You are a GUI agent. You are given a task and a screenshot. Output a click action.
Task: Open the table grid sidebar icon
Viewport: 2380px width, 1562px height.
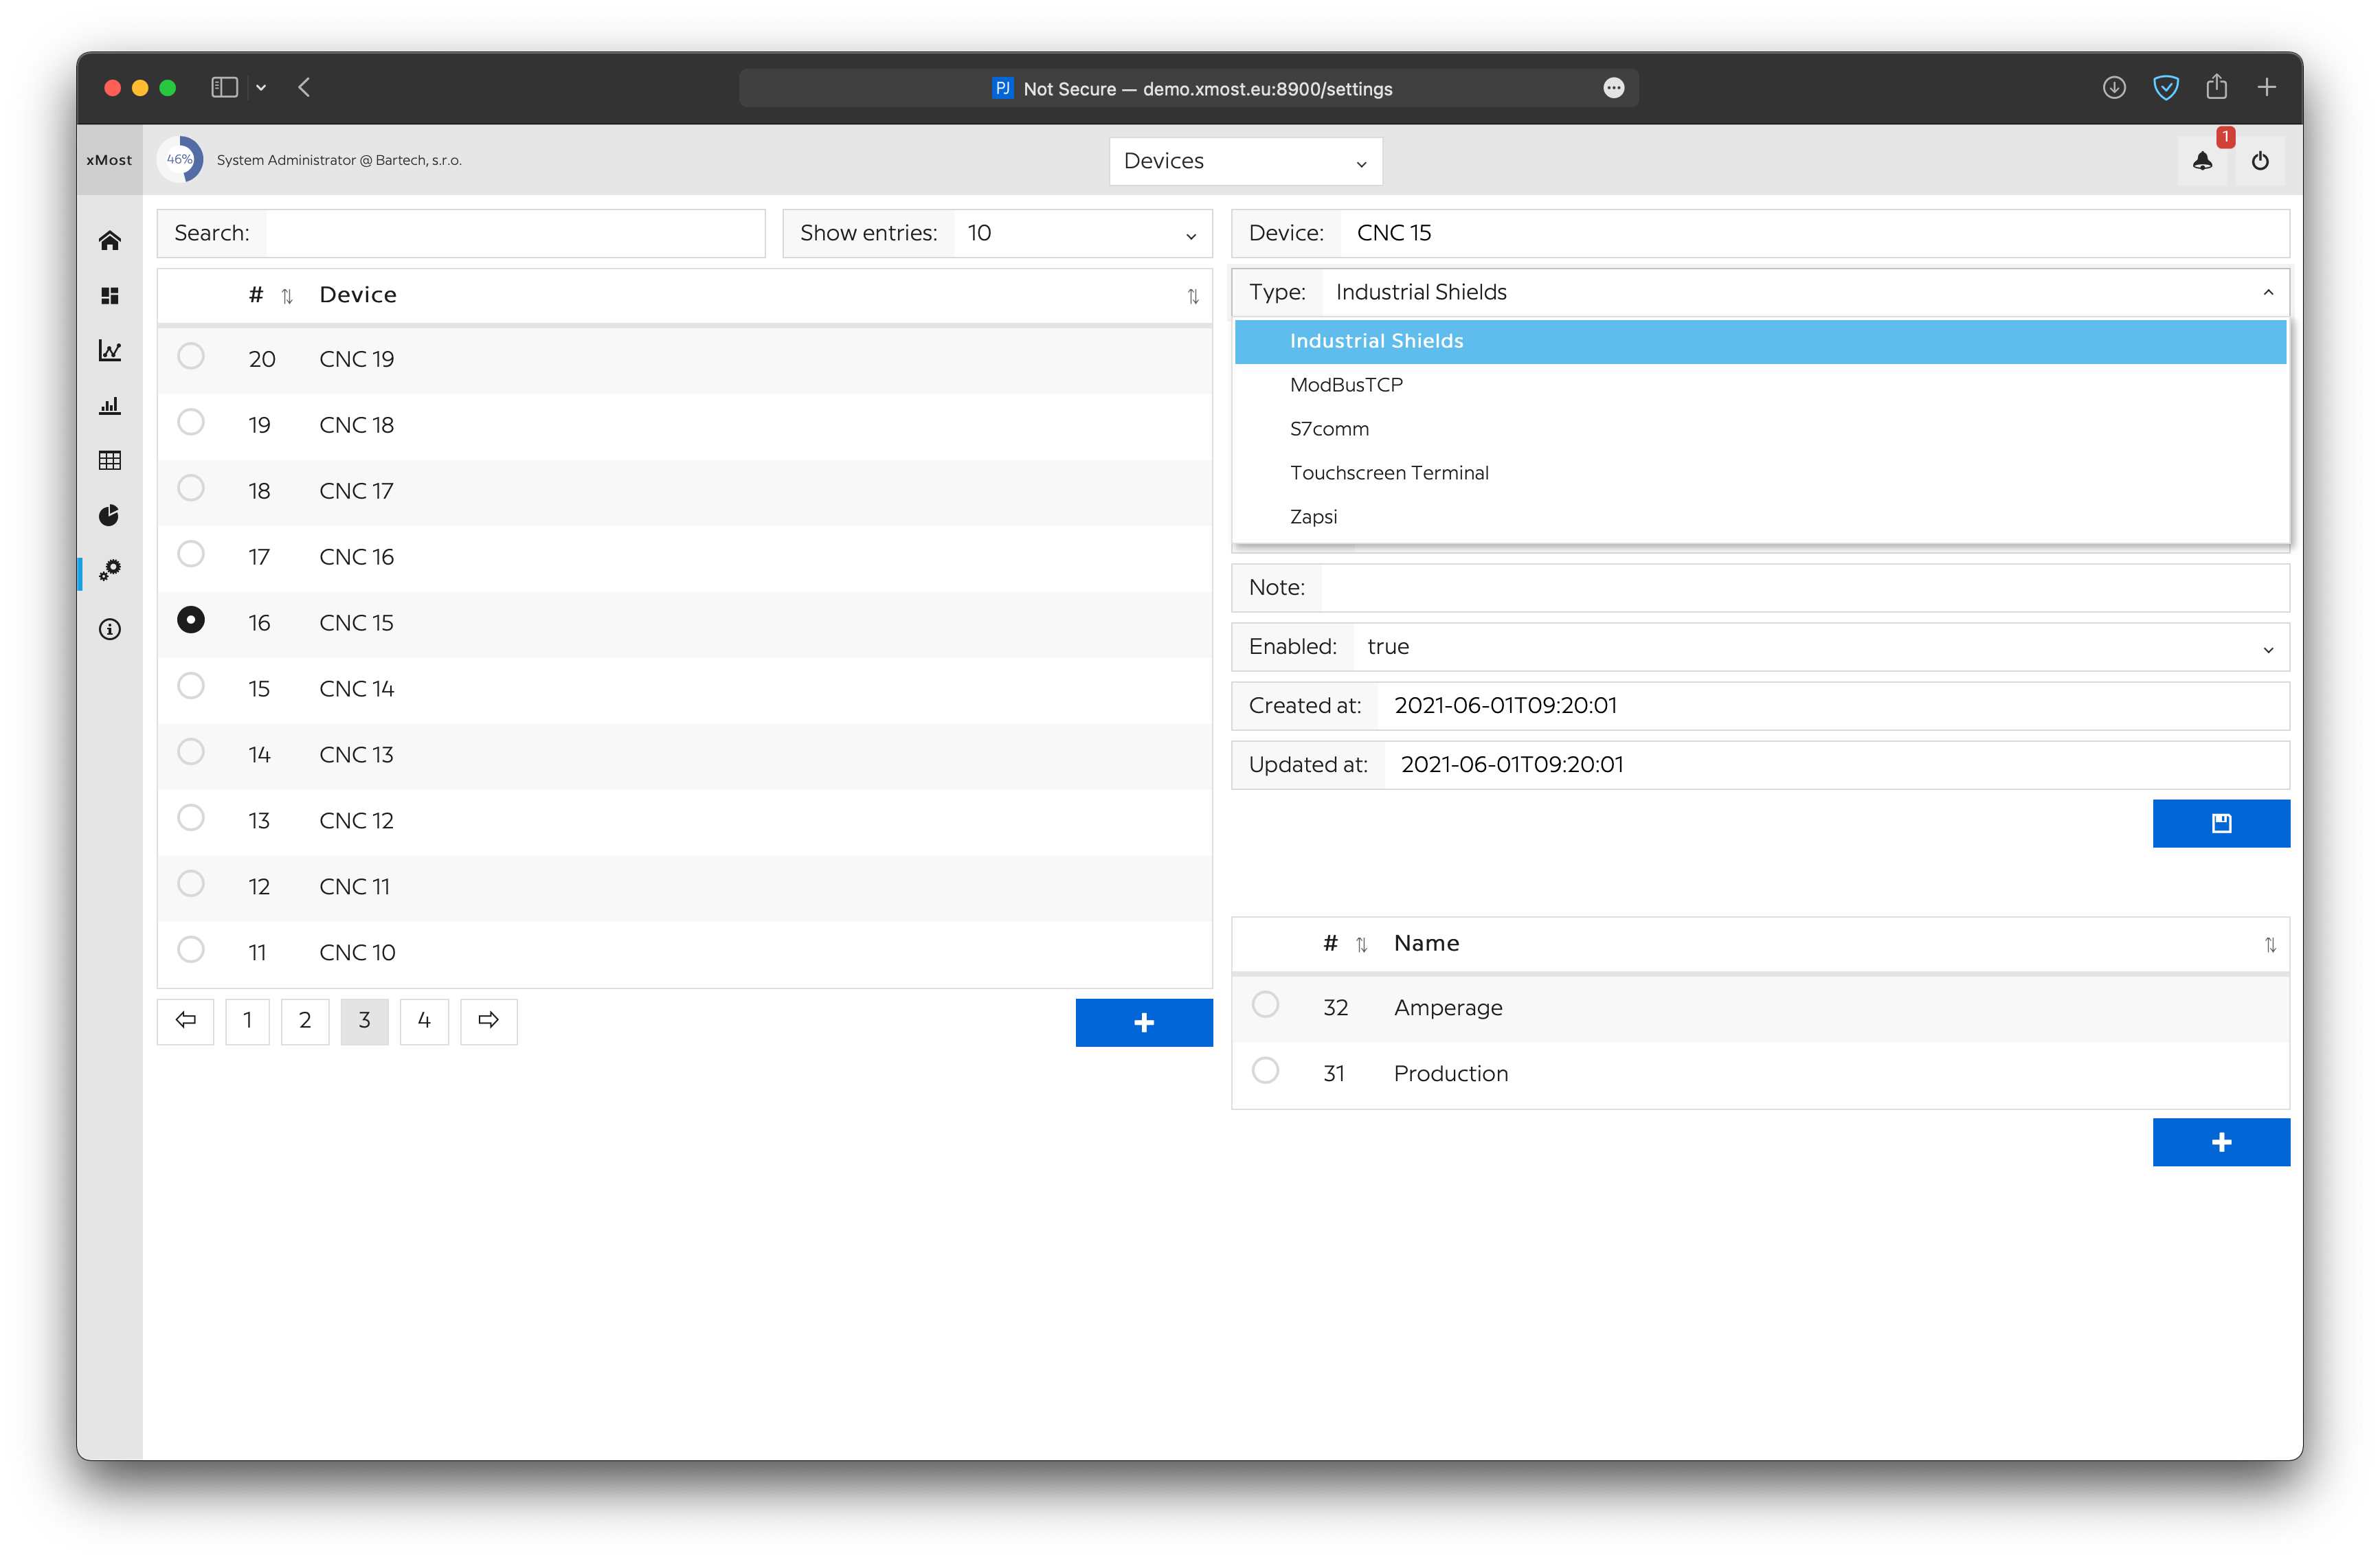pyautogui.click(x=110, y=460)
